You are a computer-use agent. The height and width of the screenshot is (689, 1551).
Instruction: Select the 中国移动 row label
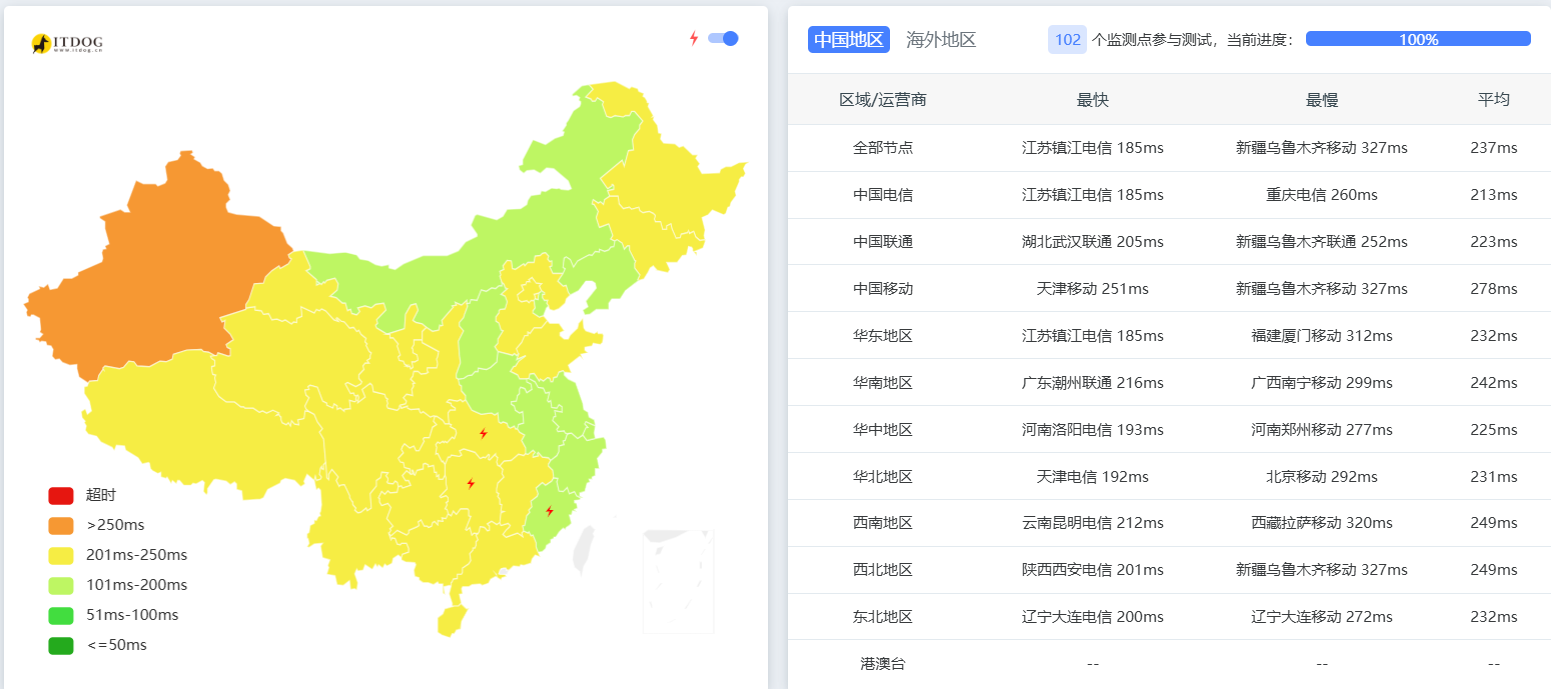pos(883,289)
